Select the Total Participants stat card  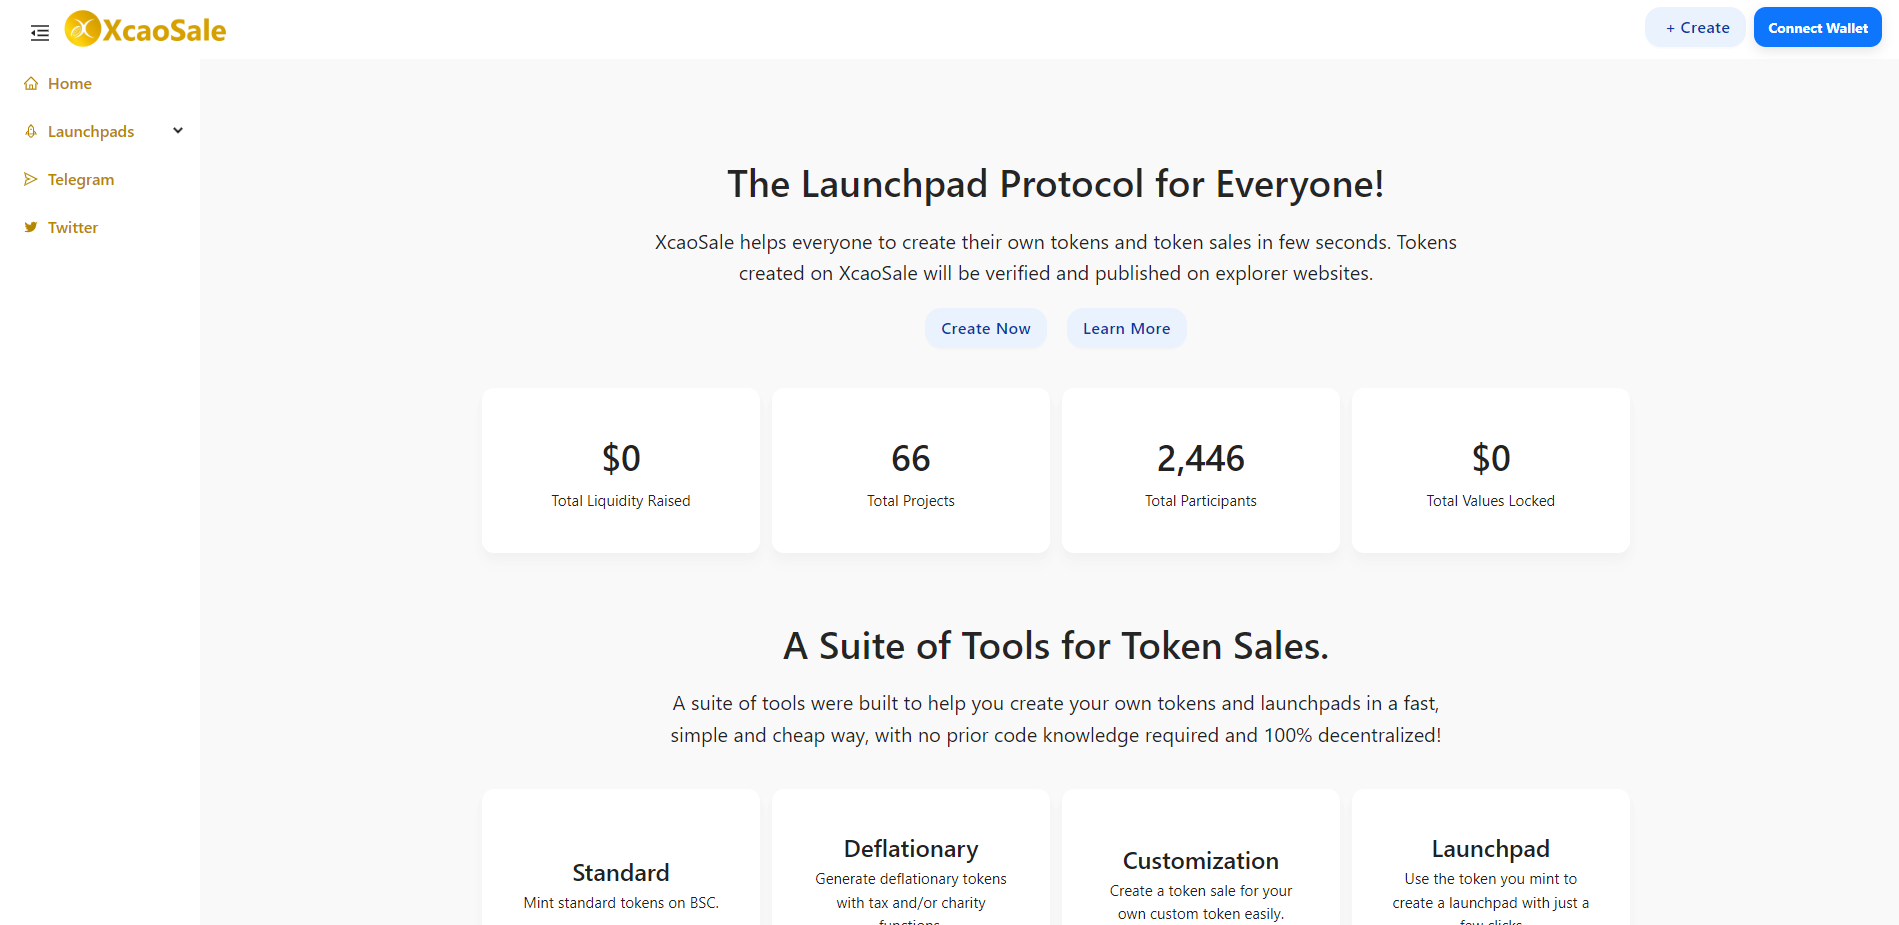1201,471
